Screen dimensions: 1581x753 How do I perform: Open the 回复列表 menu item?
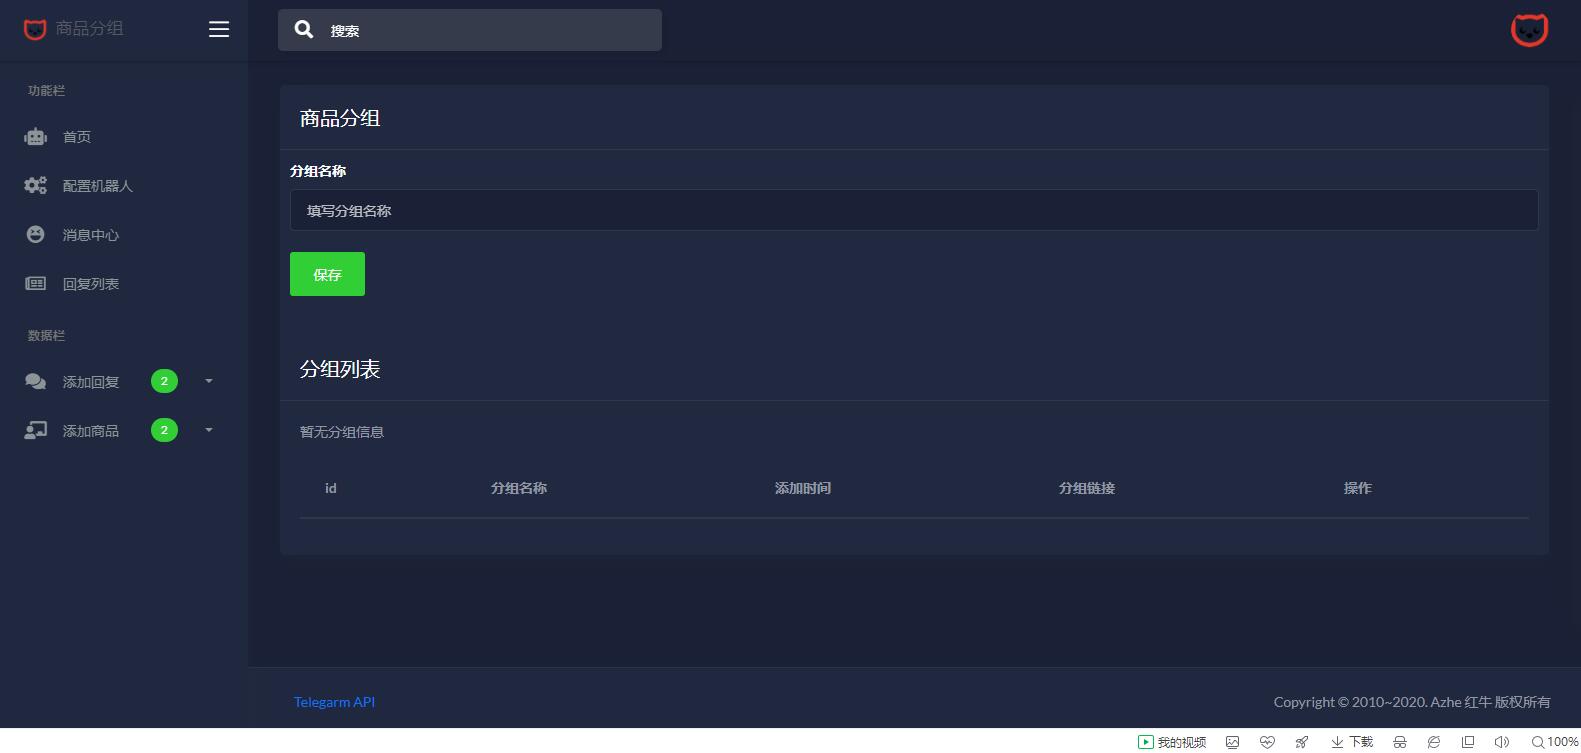91,284
